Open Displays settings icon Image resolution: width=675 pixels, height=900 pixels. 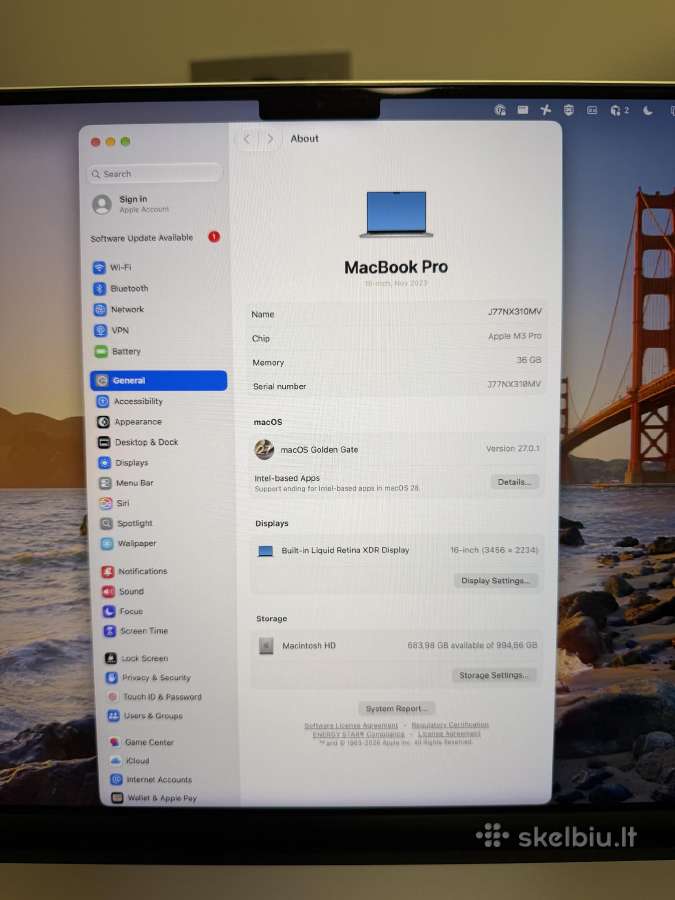point(104,463)
